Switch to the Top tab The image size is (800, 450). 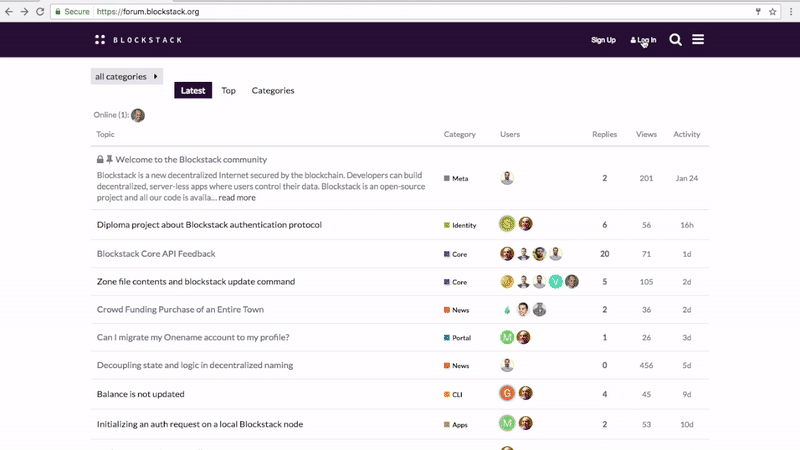pos(228,90)
